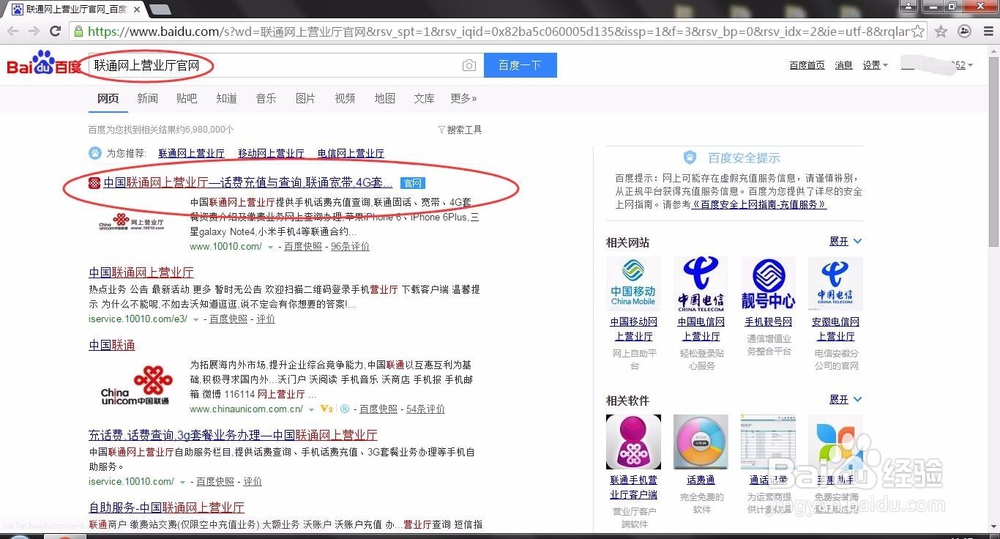1000x539 pixels.
Task: Click the star icon beside address bar
Action: point(941,31)
